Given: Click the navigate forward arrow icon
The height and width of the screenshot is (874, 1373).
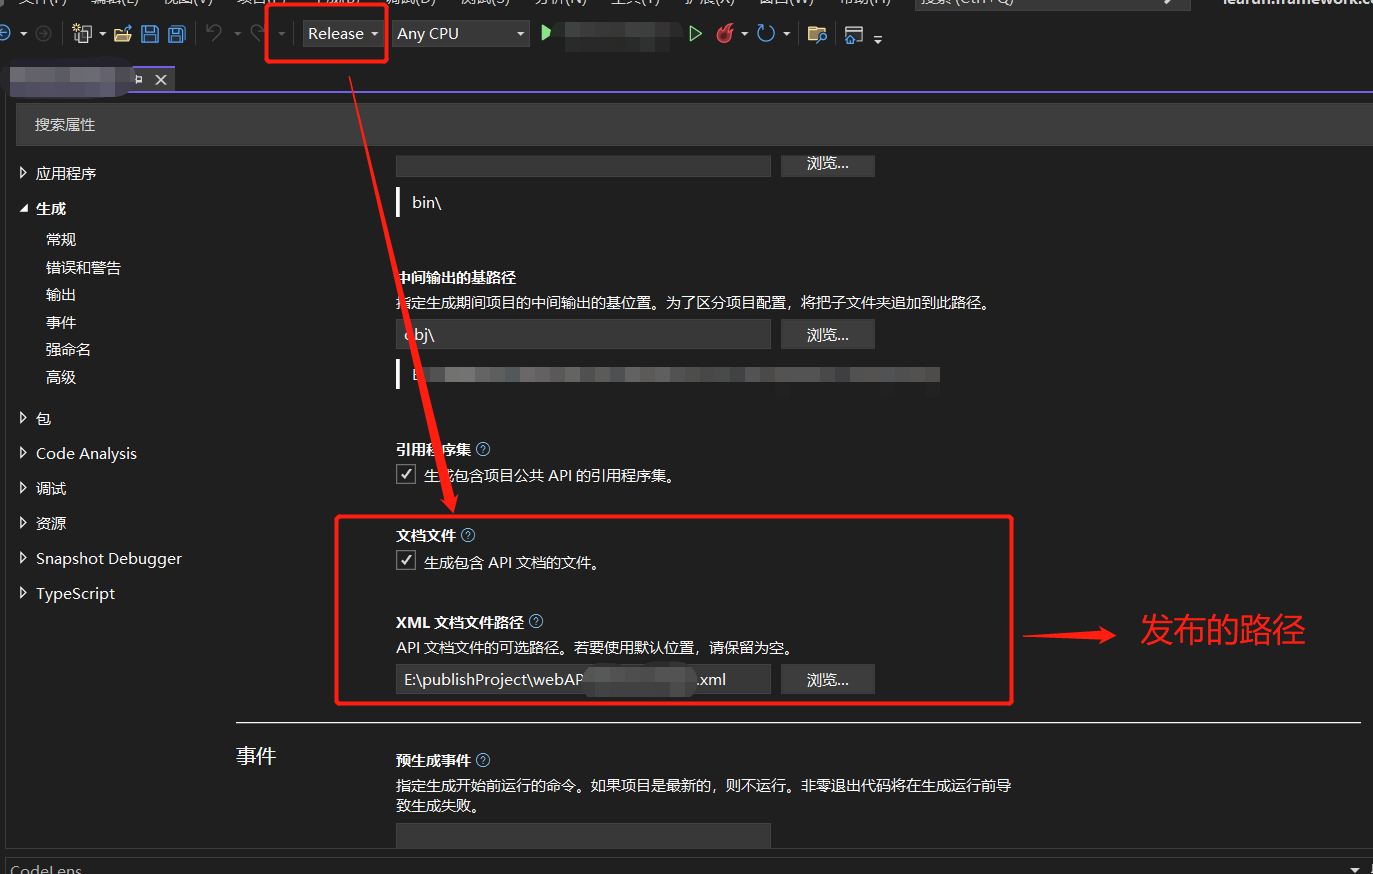Looking at the screenshot, I should click(x=43, y=34).
